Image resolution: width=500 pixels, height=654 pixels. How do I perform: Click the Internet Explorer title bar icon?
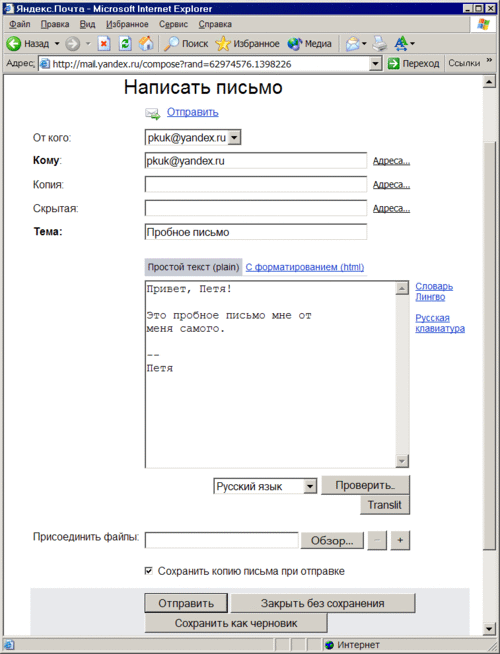tap(8, 8)
